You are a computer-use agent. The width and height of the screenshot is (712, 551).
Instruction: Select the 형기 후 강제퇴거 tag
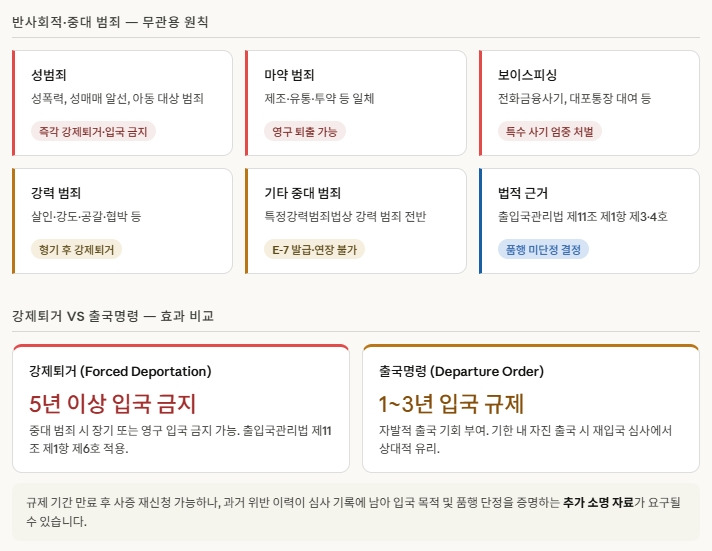click(76, 249)
